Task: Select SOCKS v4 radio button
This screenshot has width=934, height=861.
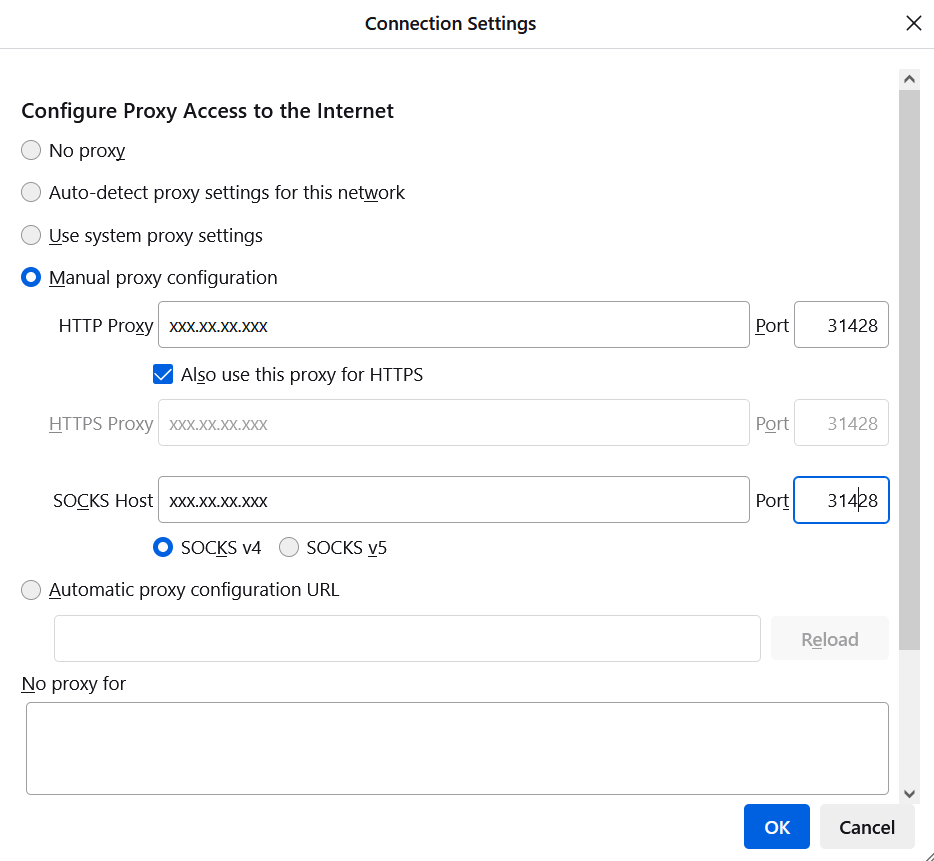Action: (x=163, y=547)
